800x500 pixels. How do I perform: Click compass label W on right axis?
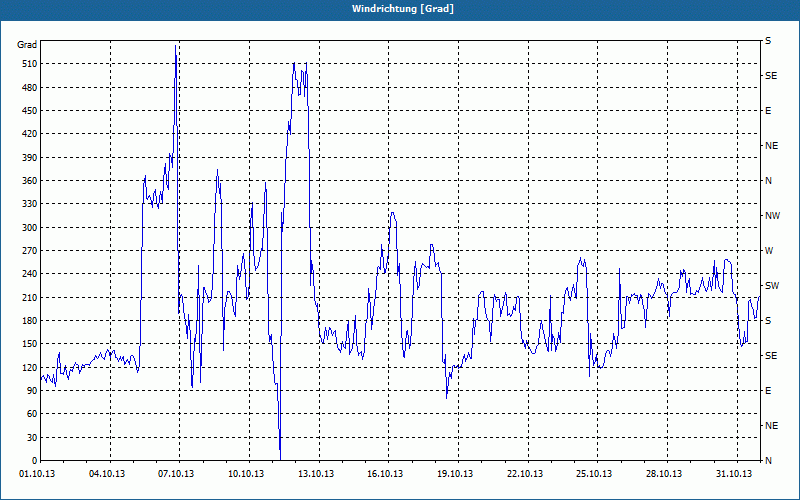coord(769,251)
